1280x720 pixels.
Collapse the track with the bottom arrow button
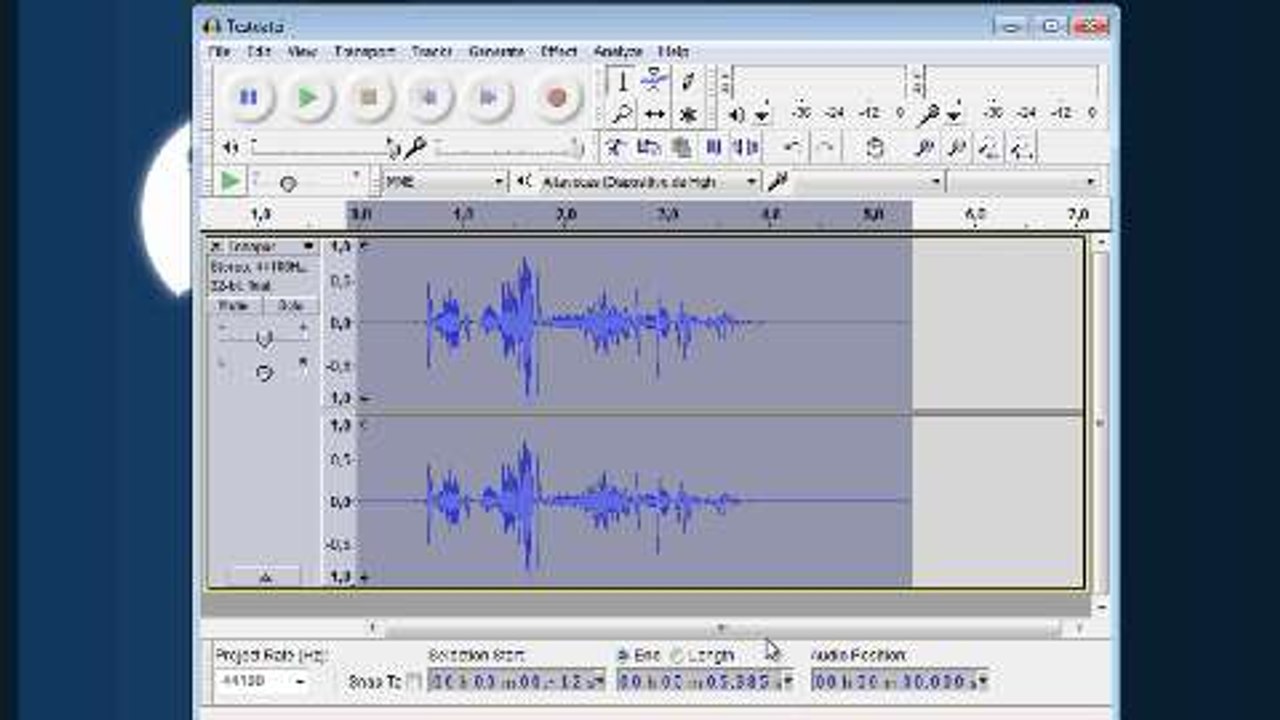pos(265,577)
